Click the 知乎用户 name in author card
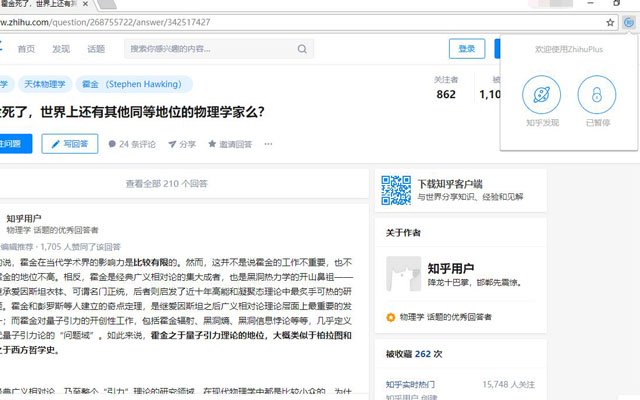This screenshot has width=640, height=400. 451,269
